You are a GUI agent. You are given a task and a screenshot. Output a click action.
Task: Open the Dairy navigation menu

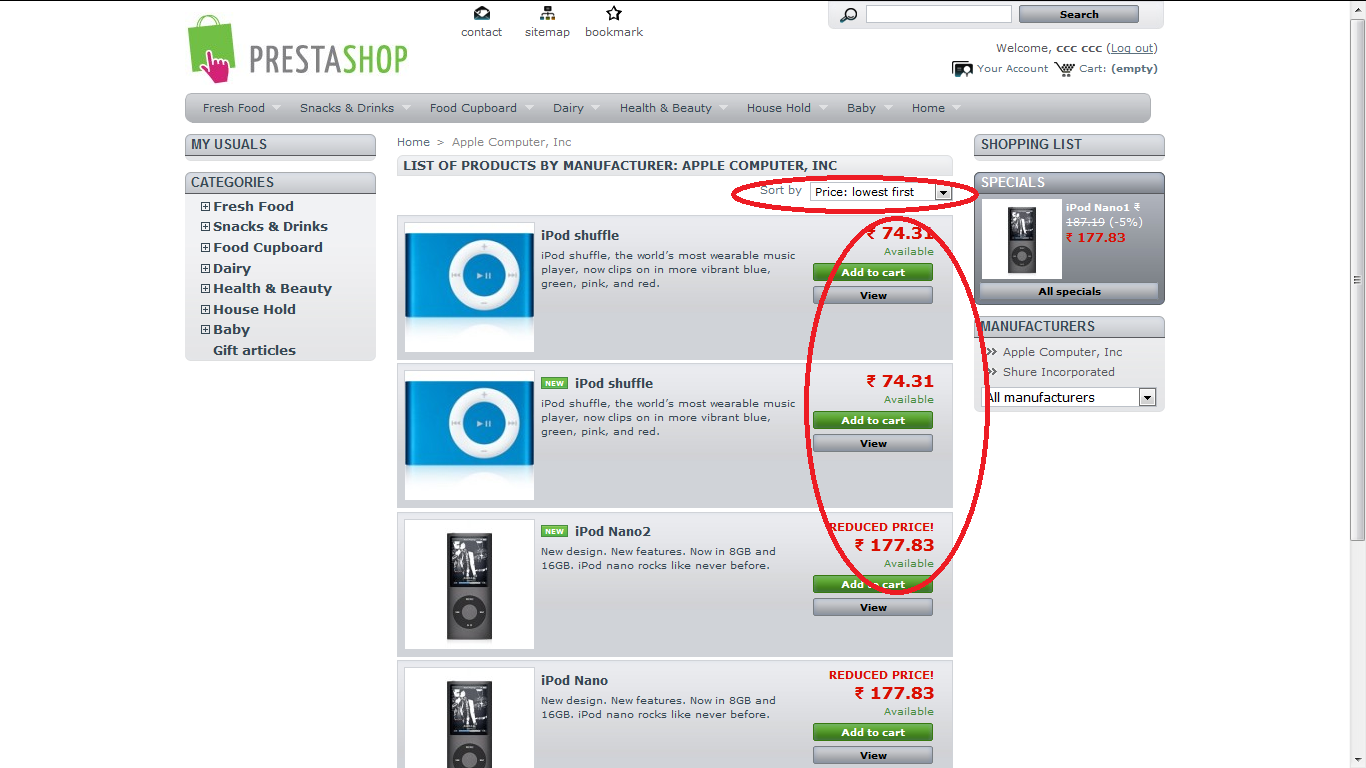click(568, 108)
